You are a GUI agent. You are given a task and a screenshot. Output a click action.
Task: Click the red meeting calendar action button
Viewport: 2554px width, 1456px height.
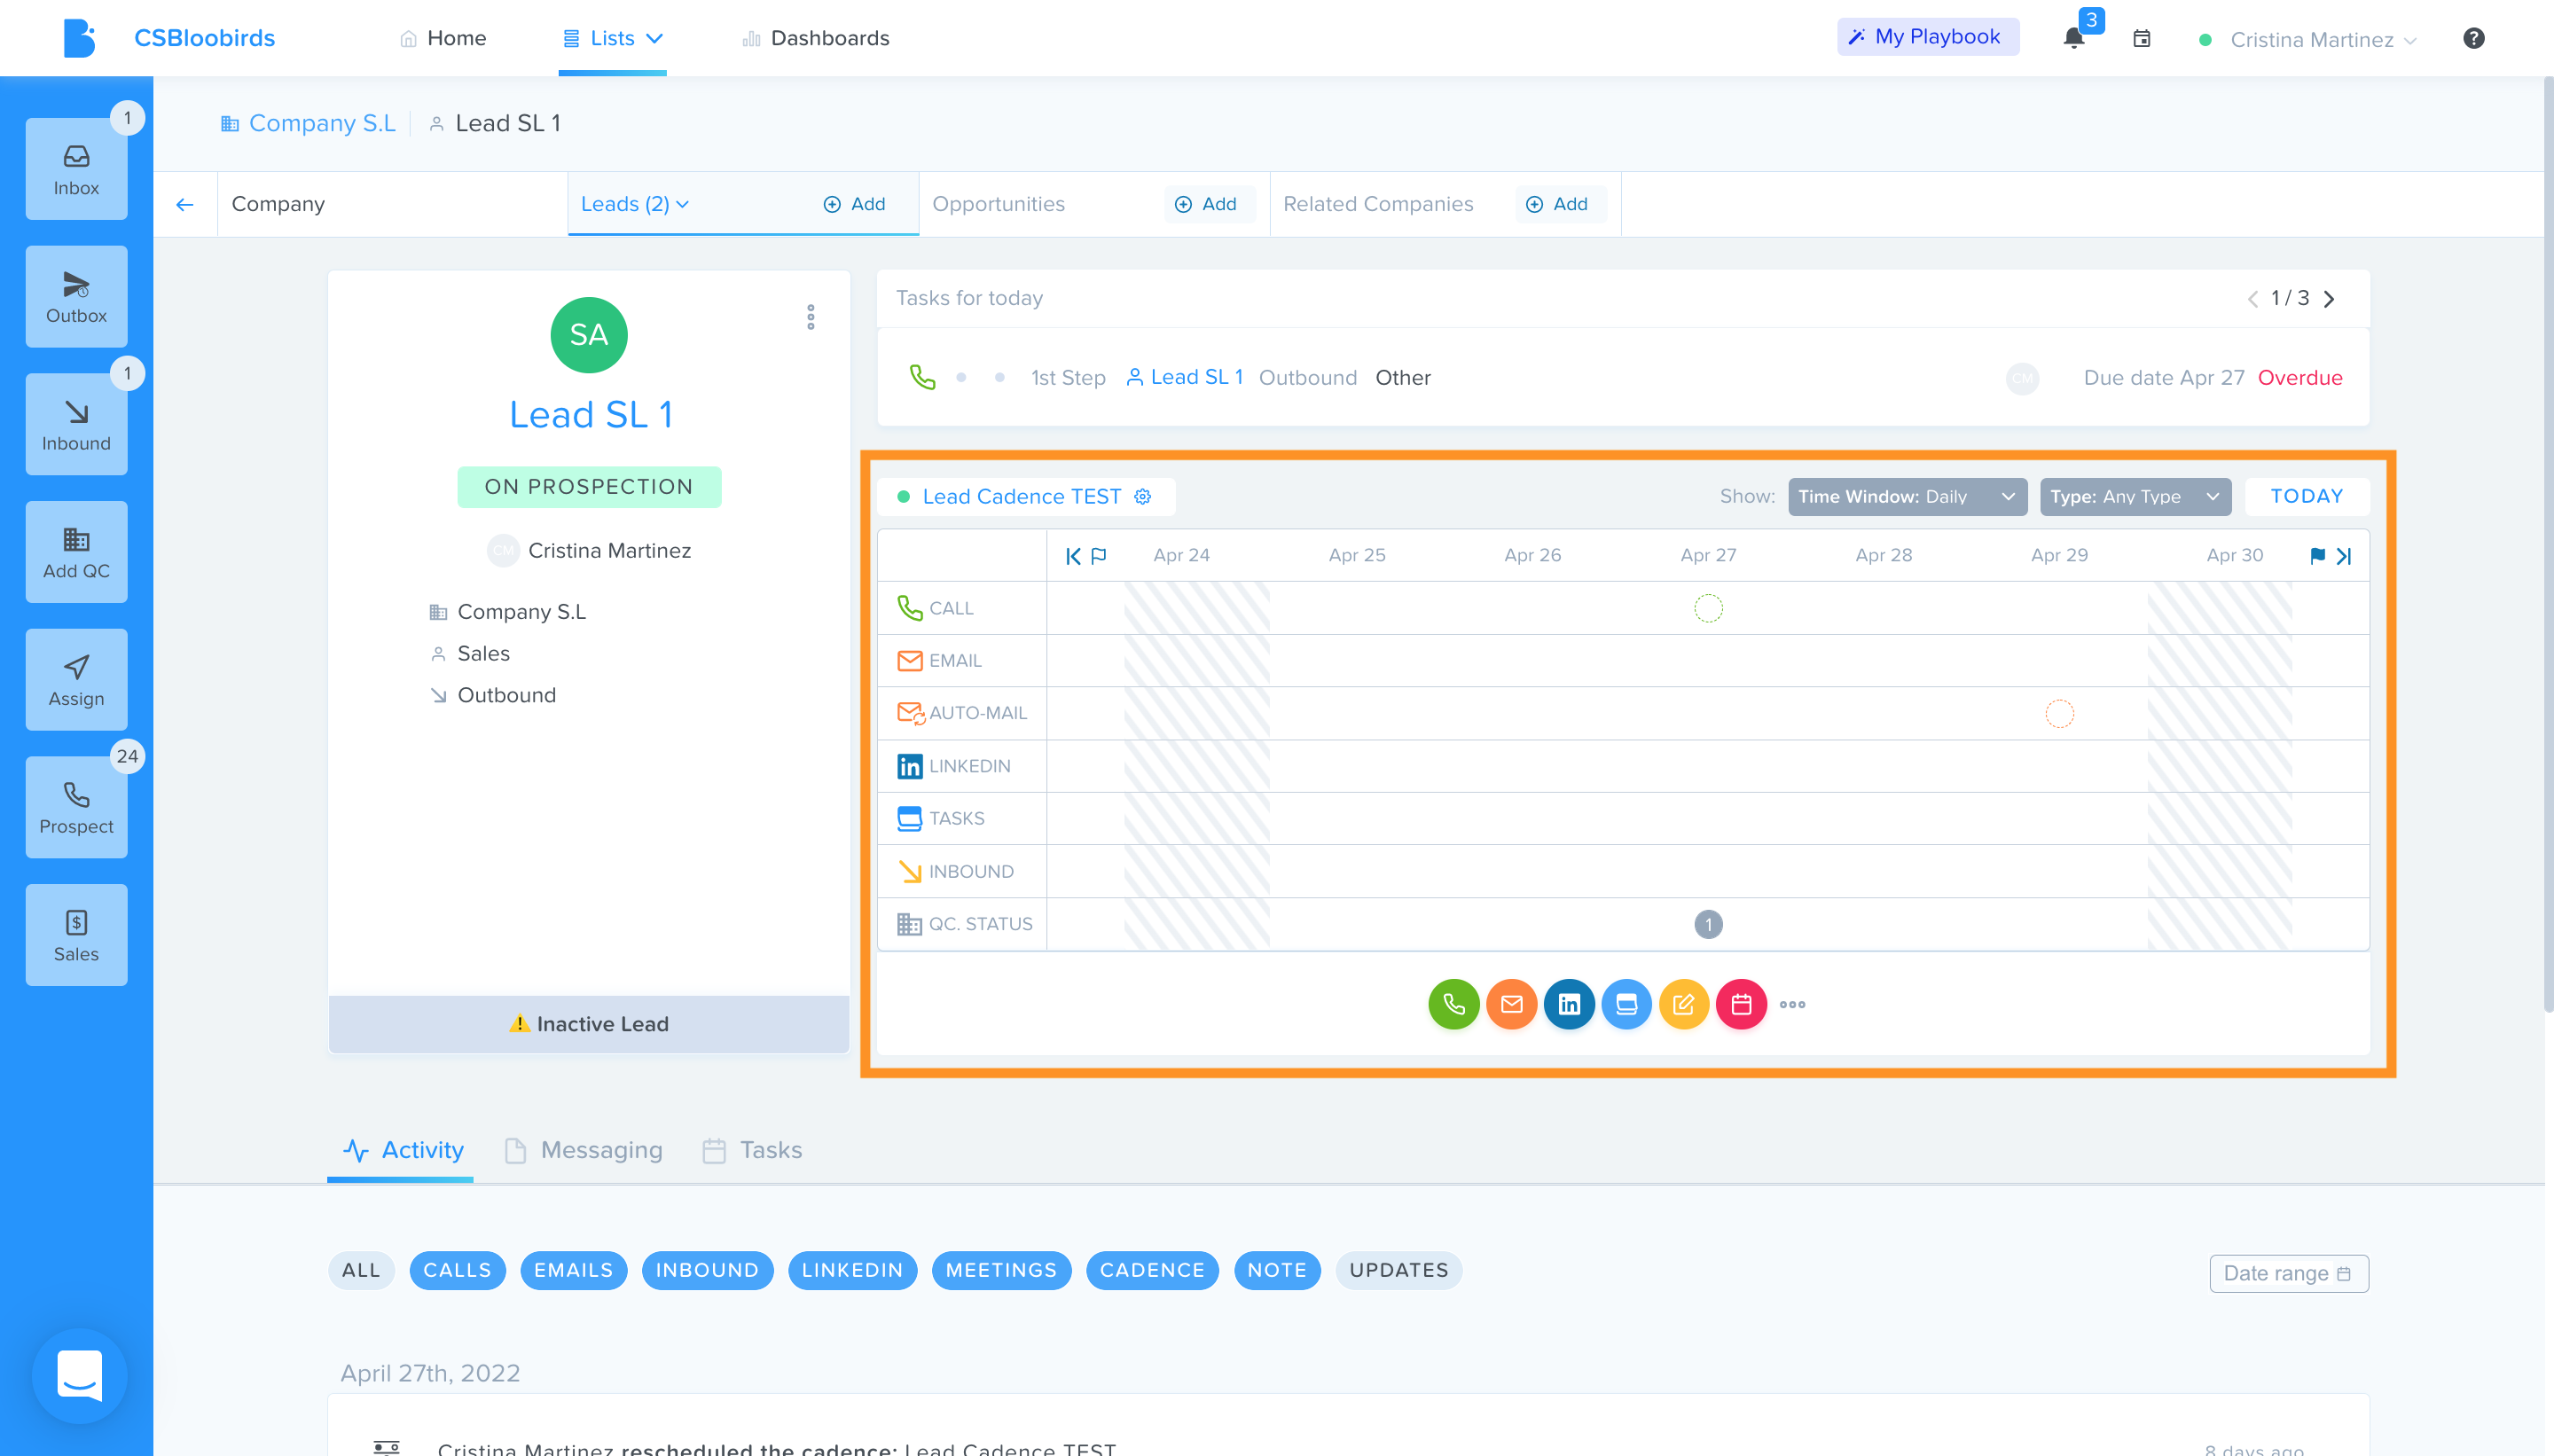[x=1741, y=1004]
